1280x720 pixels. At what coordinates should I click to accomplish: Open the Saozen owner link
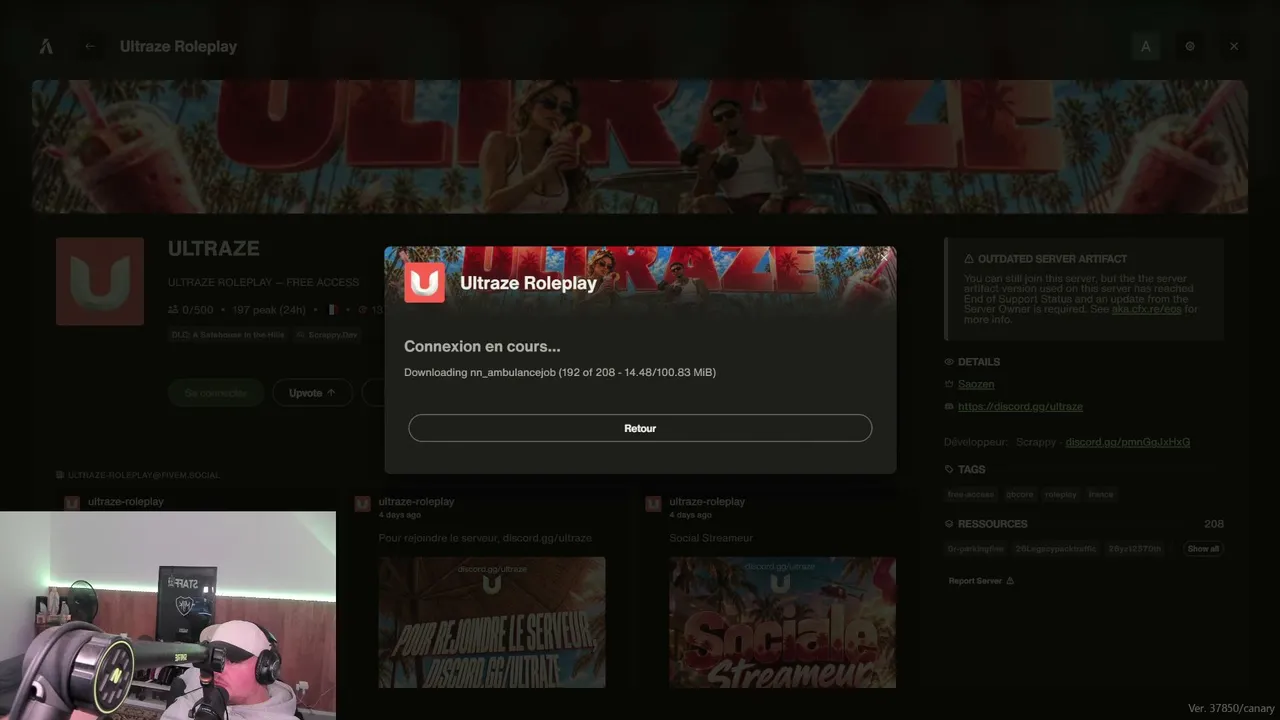pyautogui.click(x=976, y=384)
